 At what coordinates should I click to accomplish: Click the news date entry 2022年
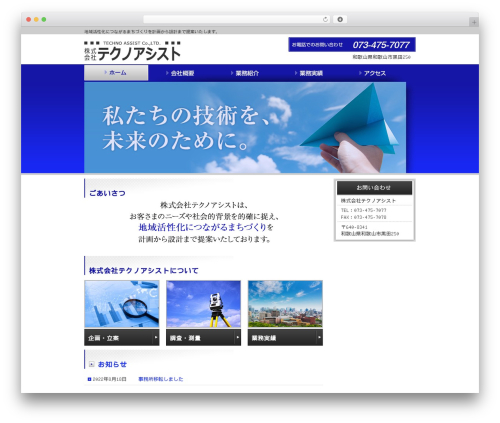[x=109, y=379]
